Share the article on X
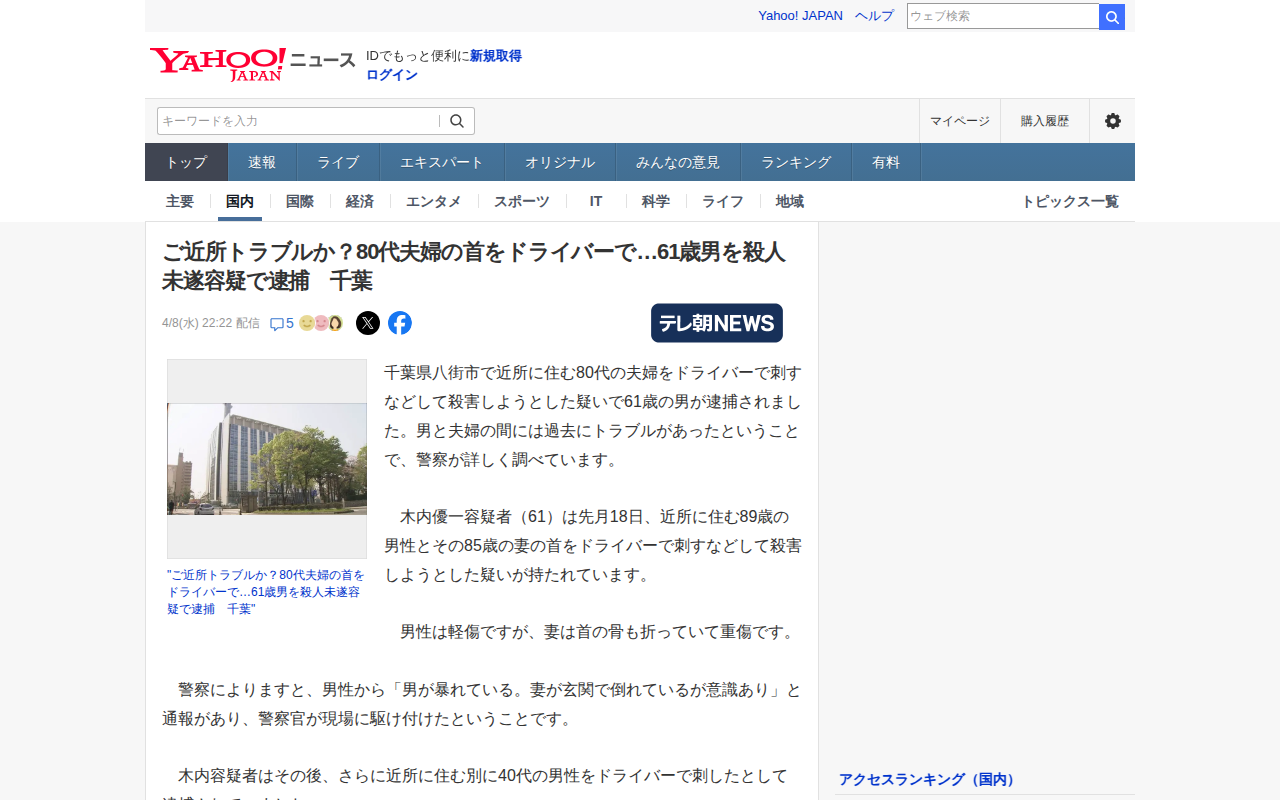This screenshot has width=1280, height=800. 368,323
